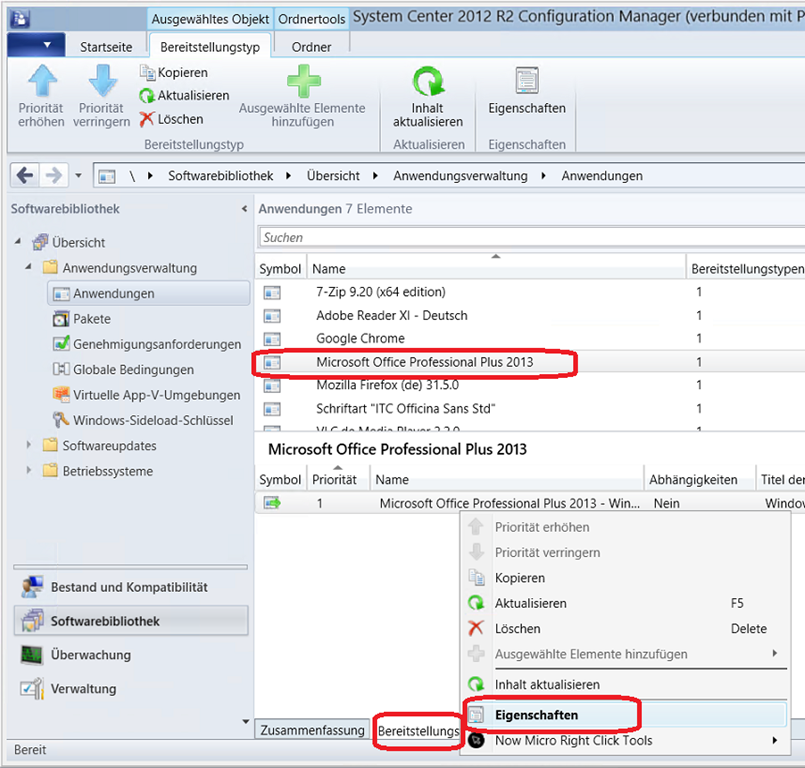Sort by the Bereitstellungstypen column header

[x=746, y=268]
